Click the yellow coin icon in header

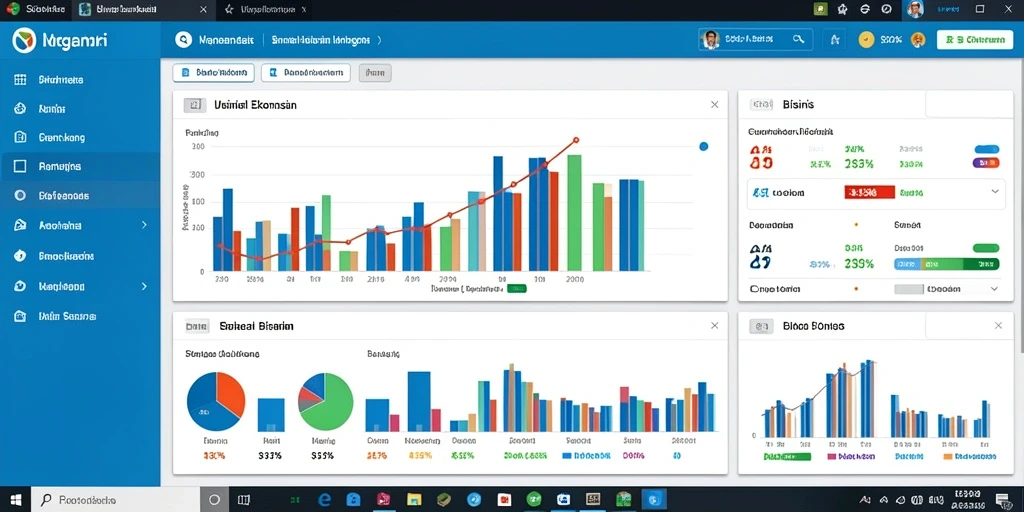[x=866, y=40]
